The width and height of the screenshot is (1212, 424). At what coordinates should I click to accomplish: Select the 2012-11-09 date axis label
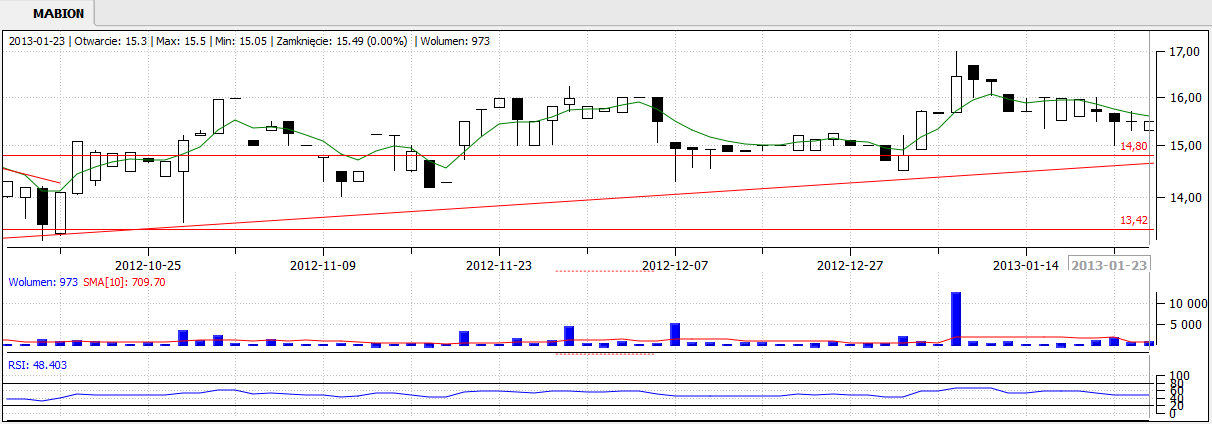point(323,265)
